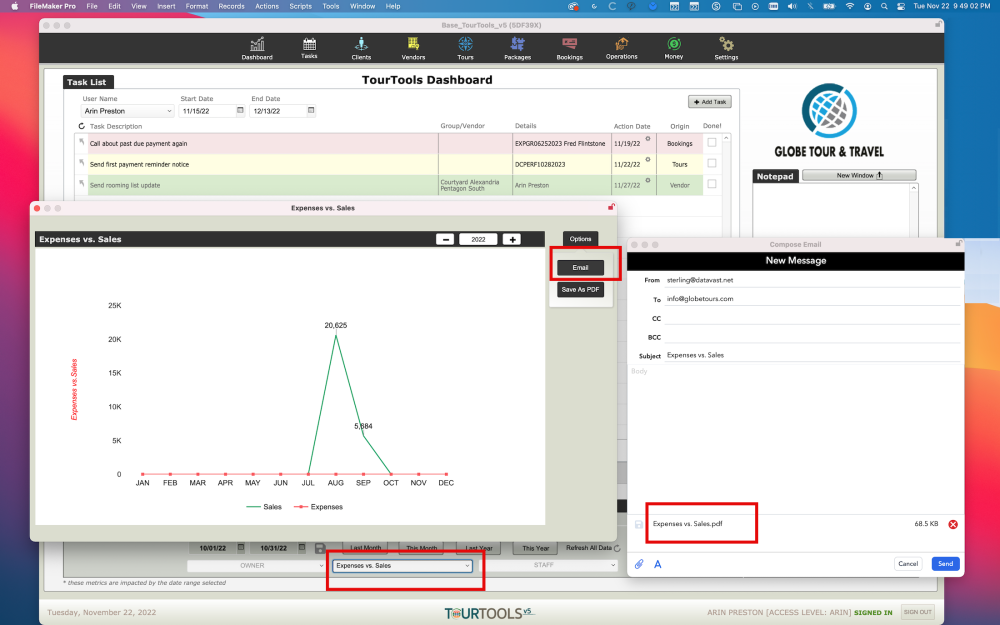Open the Clients section
The image size is (1000, 625).
(361, 47)
